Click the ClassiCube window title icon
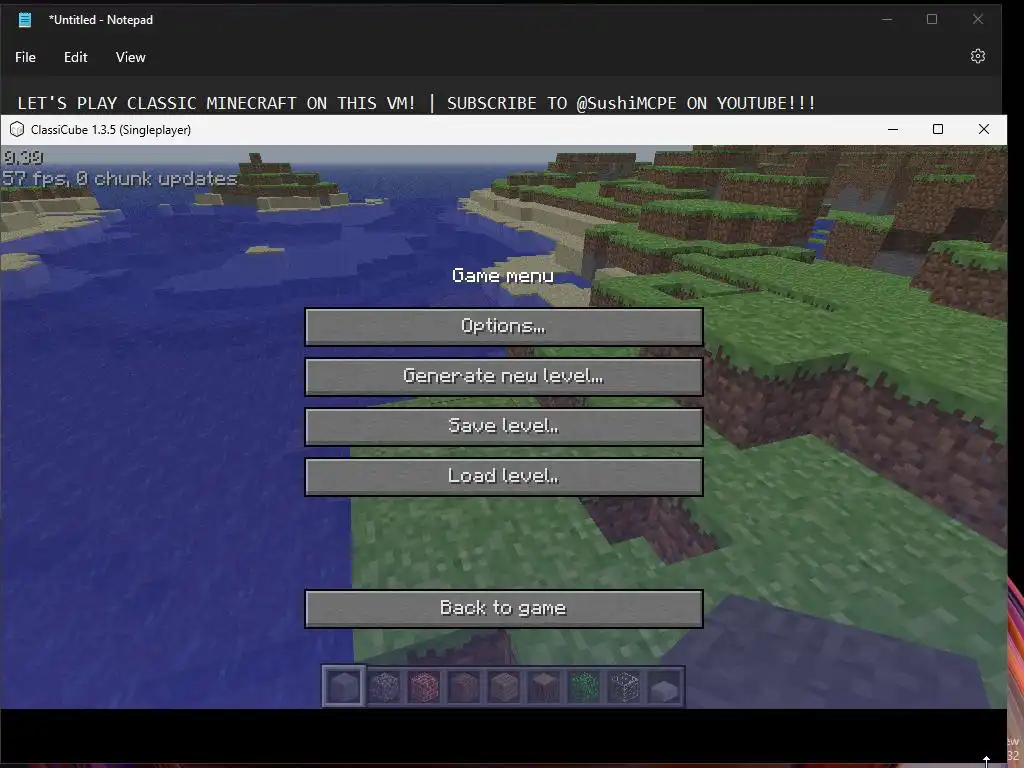 point(17,129)
